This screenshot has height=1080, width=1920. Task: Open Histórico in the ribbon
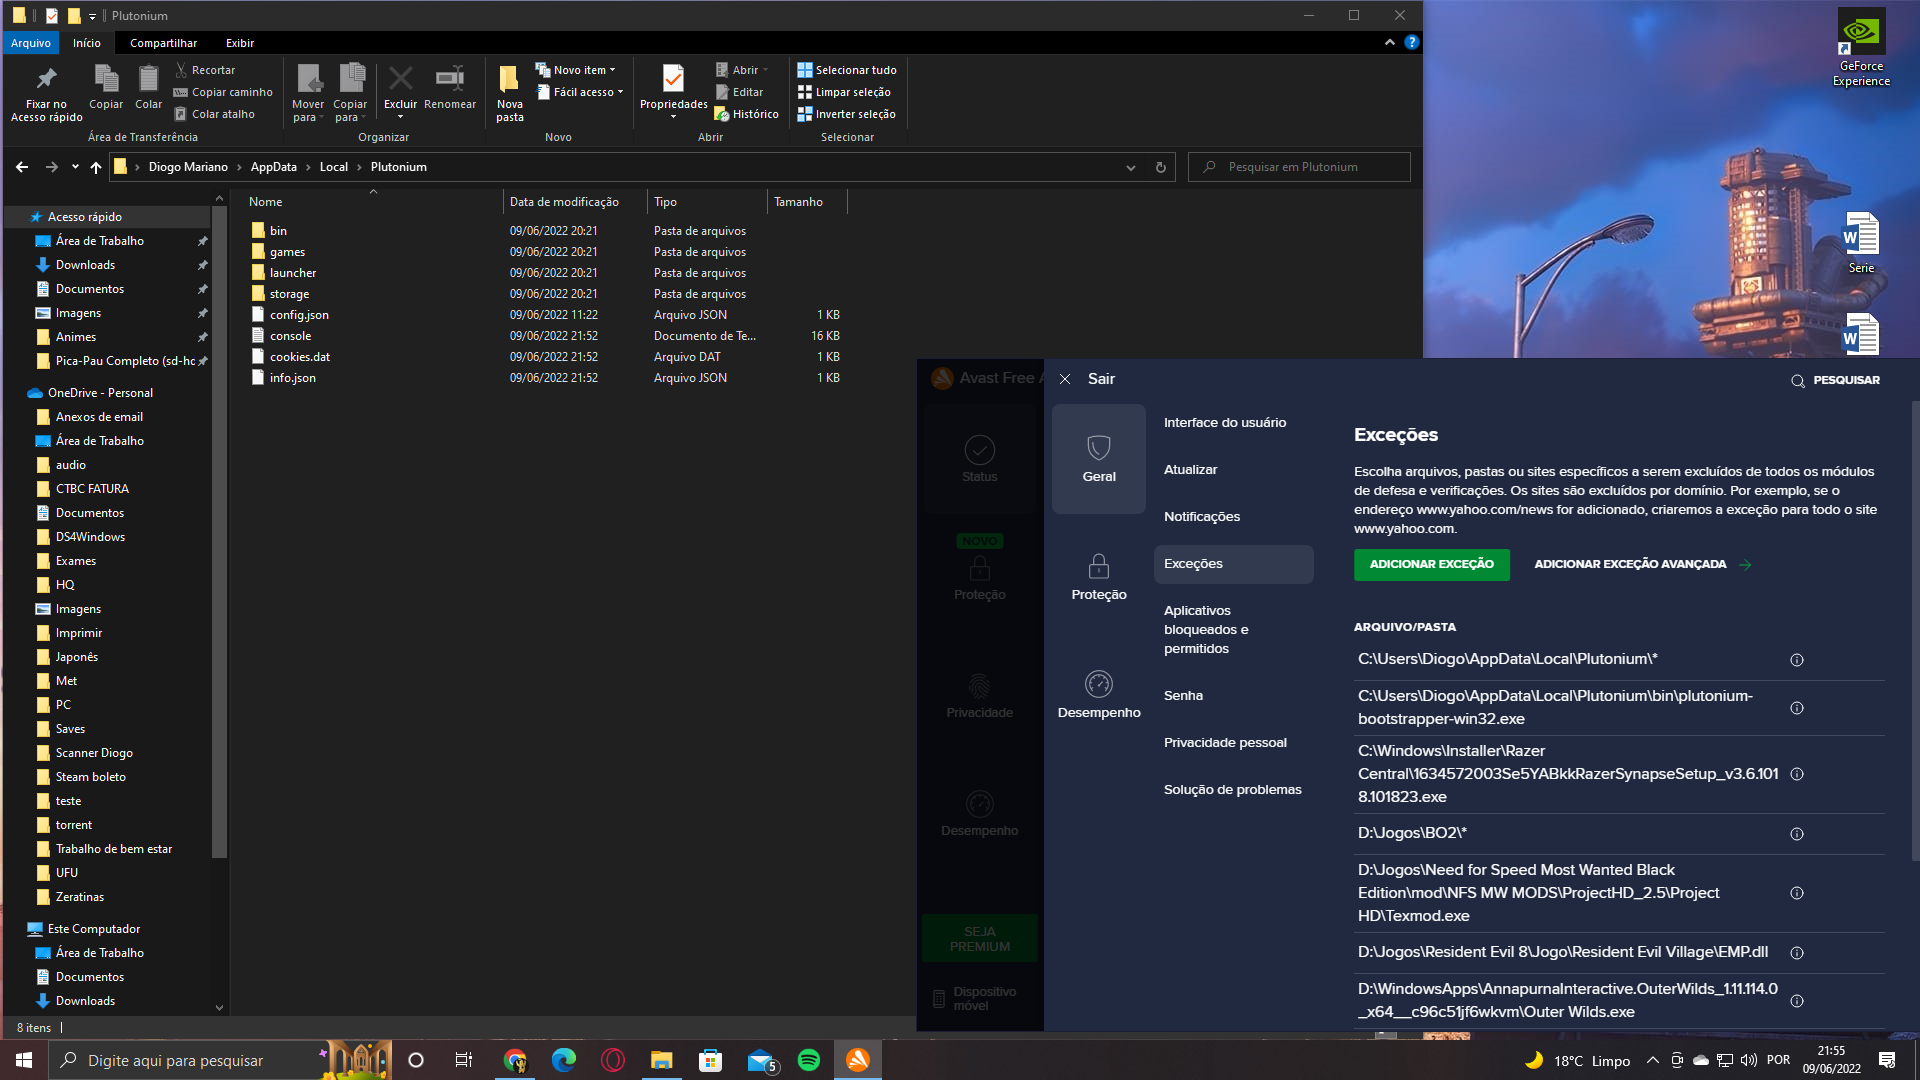[746, 114]
